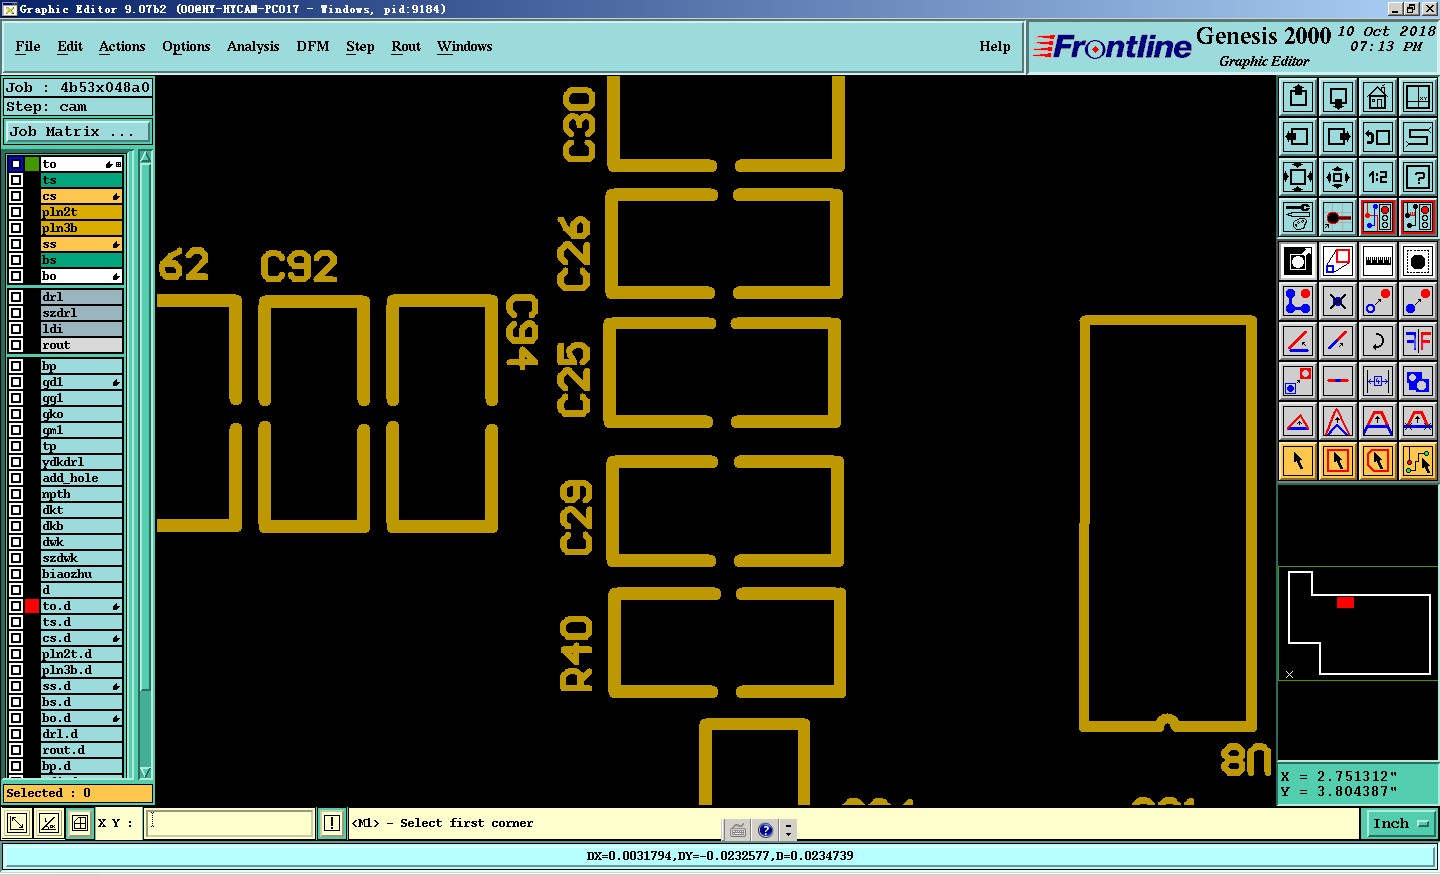Click the zoom home house icon

click(1378, 97)
